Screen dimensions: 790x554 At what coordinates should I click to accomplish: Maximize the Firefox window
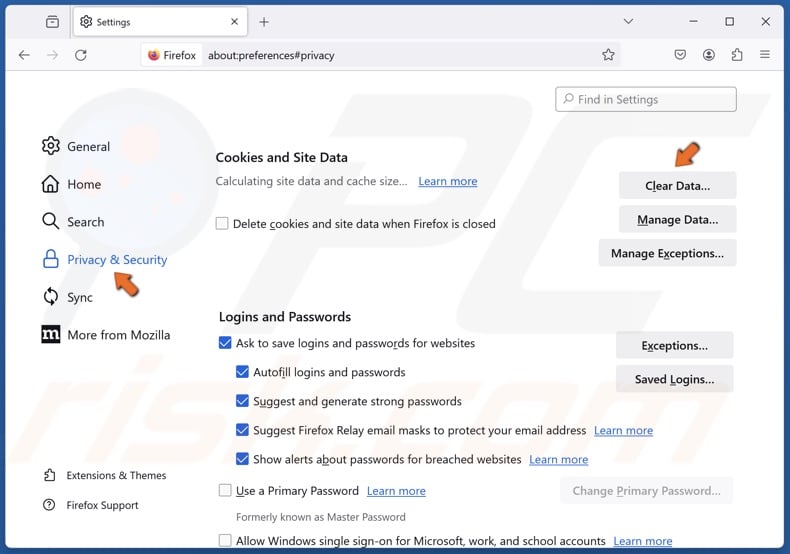(730, 22)
